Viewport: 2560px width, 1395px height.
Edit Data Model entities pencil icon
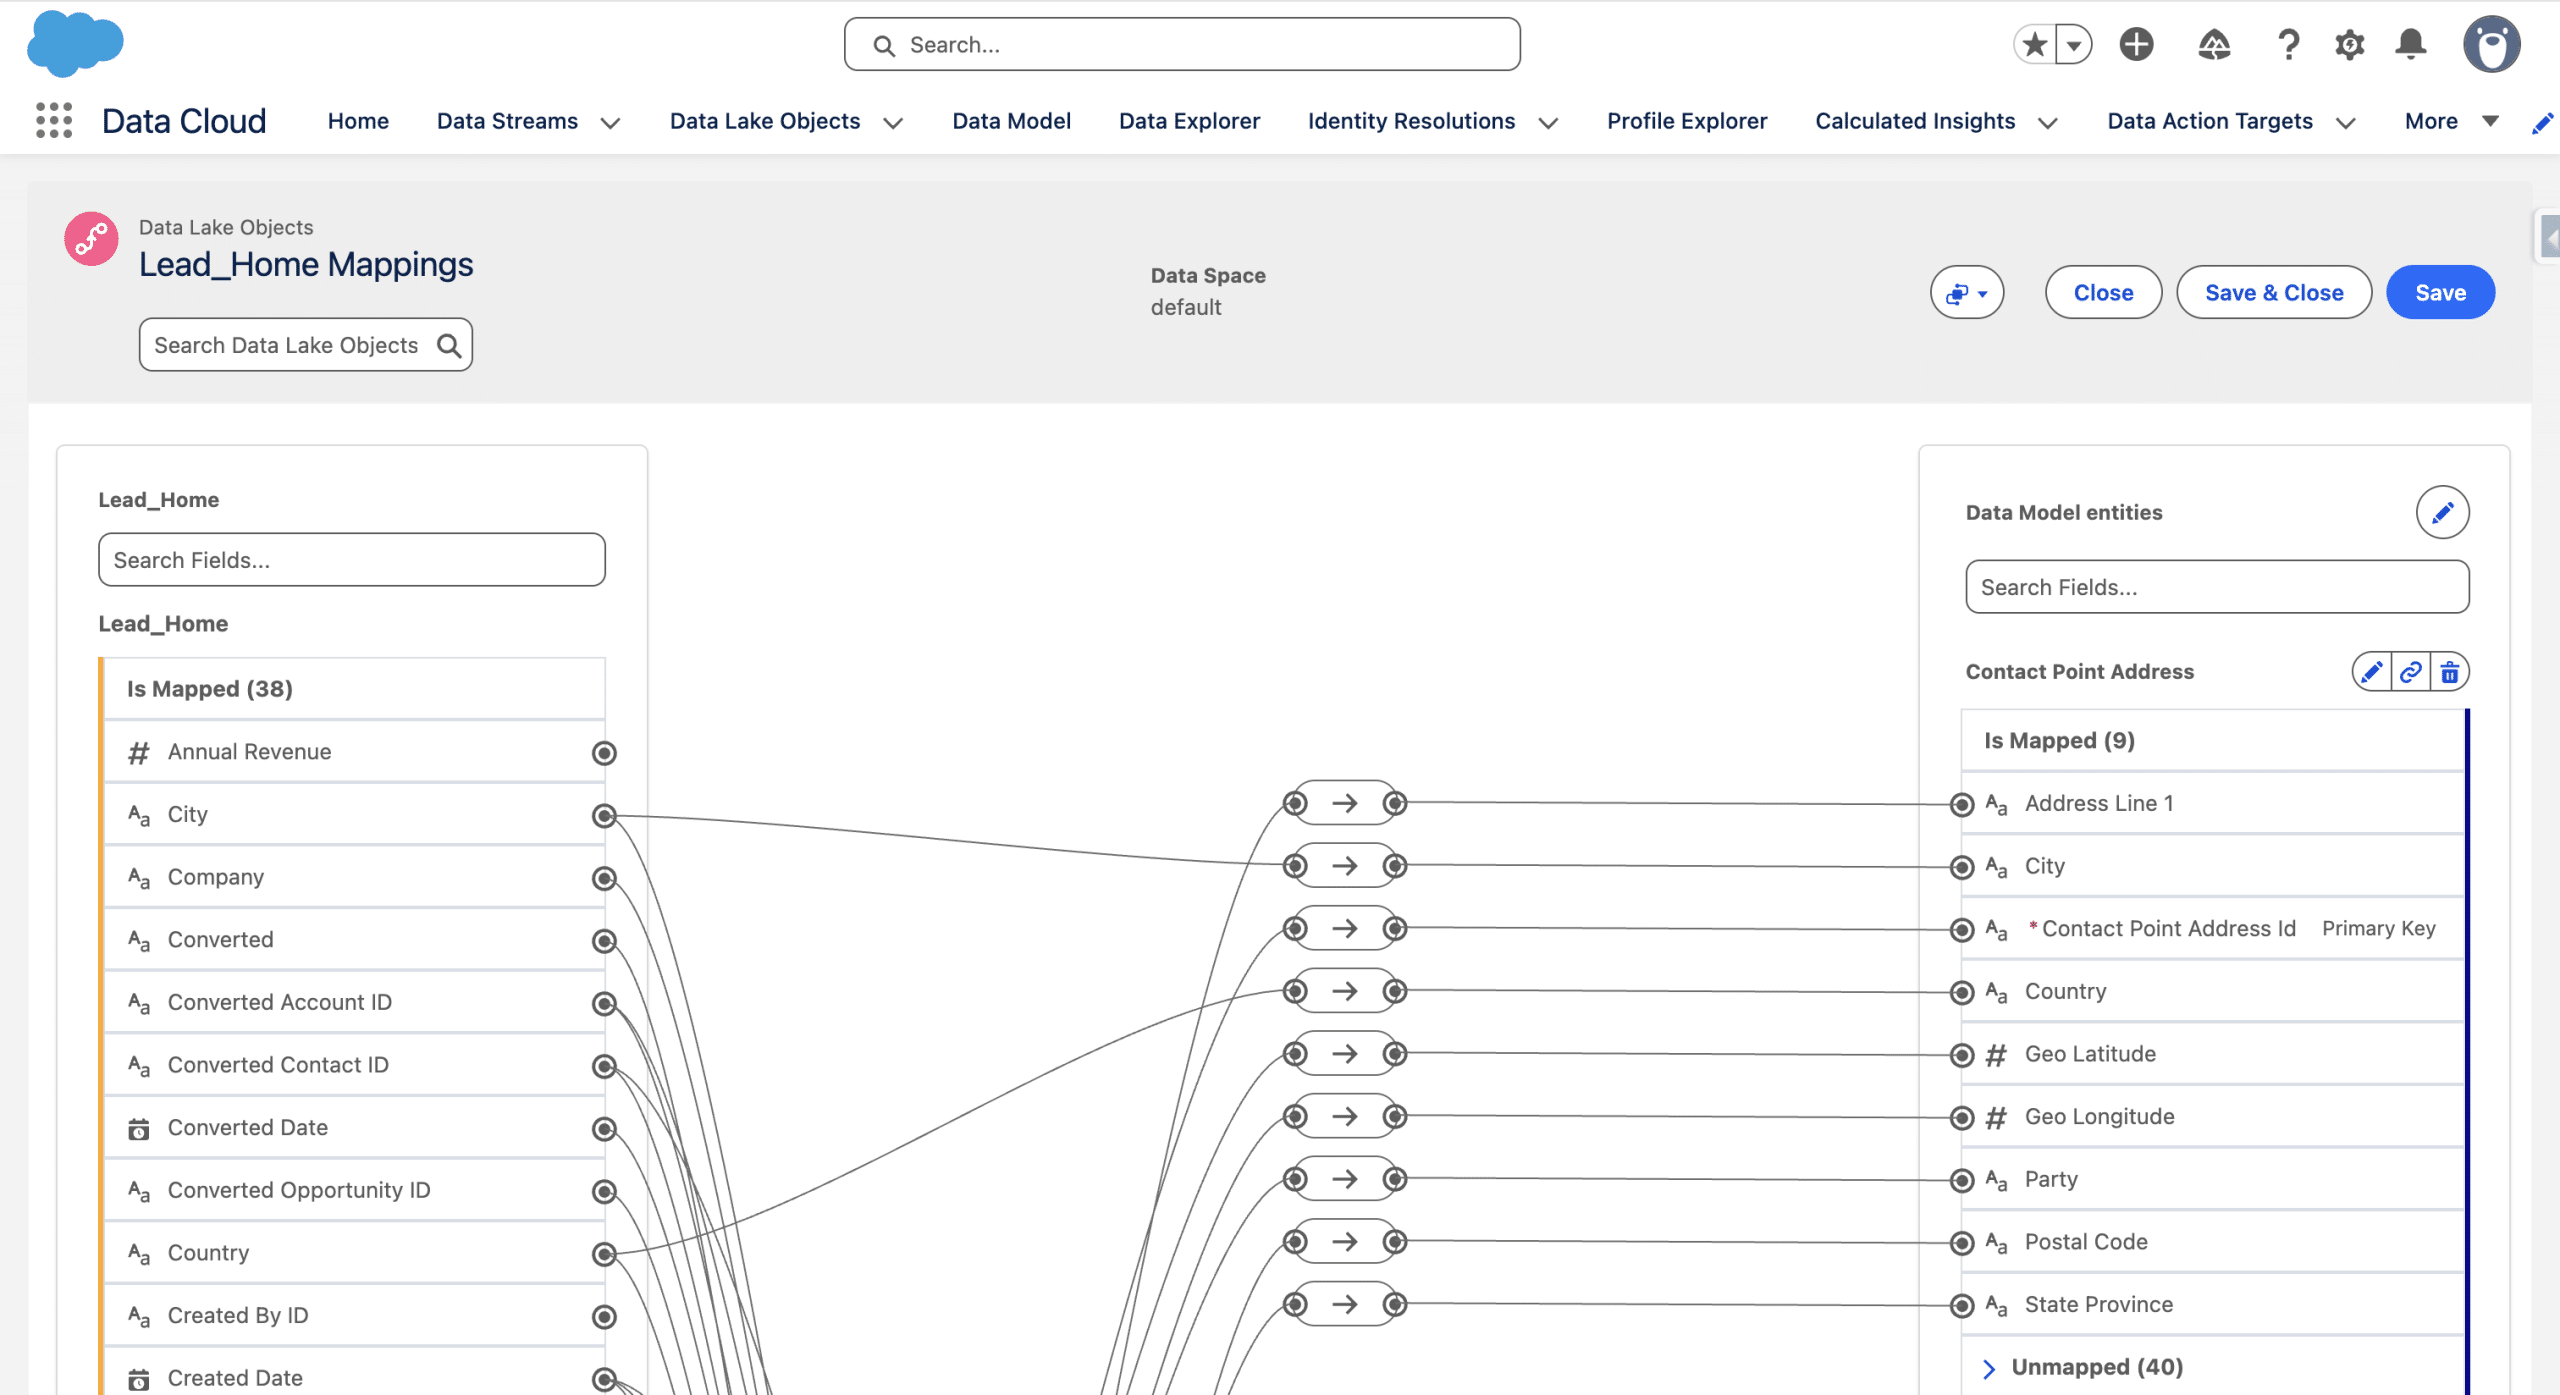click(2442, 513)
